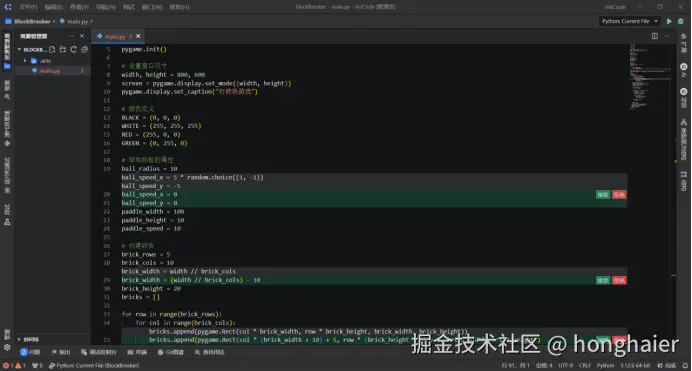
Task: Close the main.py editor tab
Action: click(138, 36)
